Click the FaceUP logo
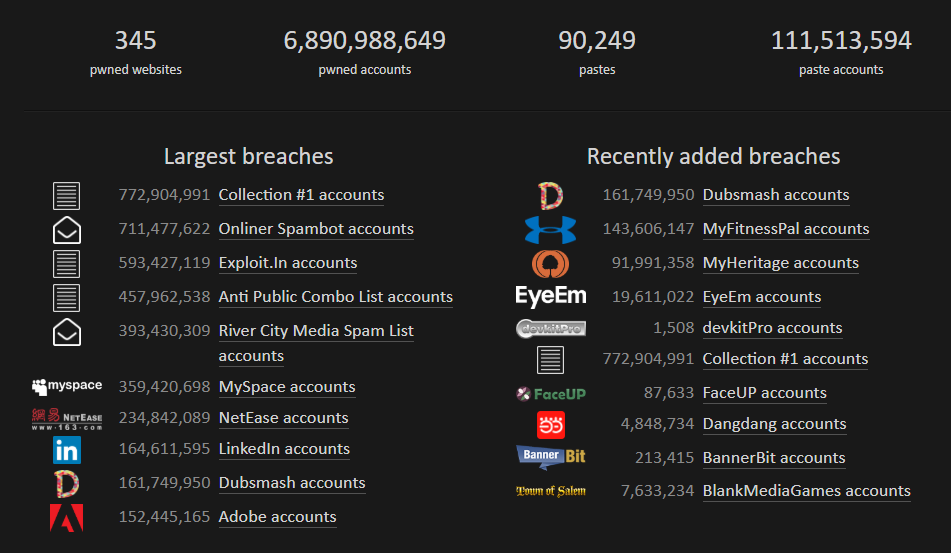Image resolution: width=951 pixels, height=553 pixels. tap(551, 394)
